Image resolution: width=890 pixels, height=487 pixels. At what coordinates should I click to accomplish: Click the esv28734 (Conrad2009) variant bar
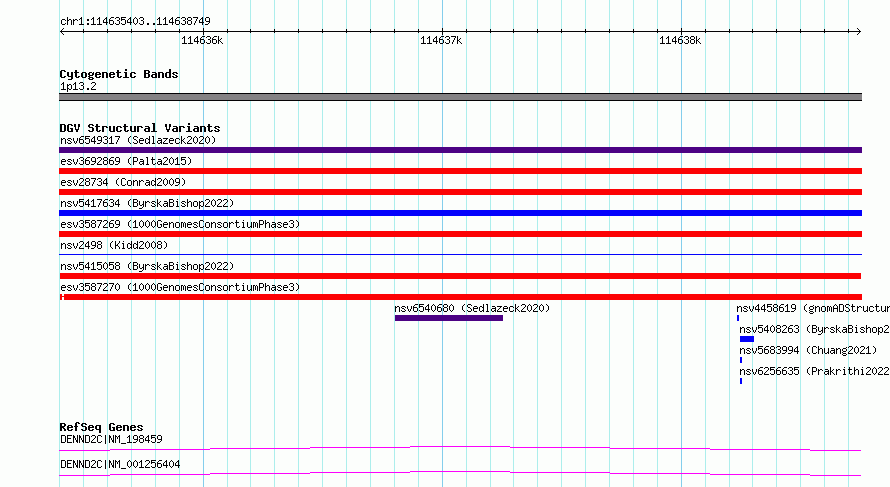[460, 192]
